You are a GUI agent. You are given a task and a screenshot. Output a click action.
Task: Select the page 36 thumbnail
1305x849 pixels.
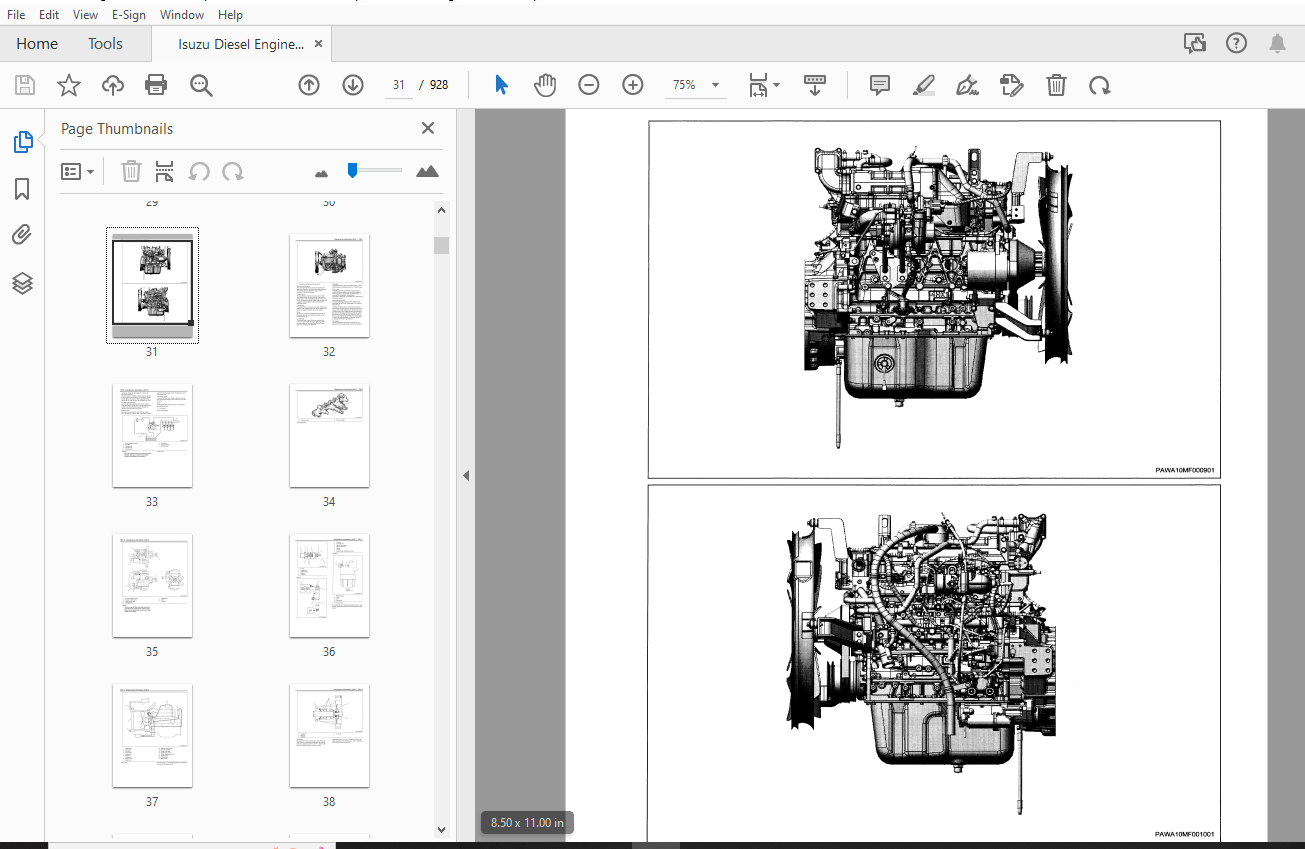(x=329, y=585)
